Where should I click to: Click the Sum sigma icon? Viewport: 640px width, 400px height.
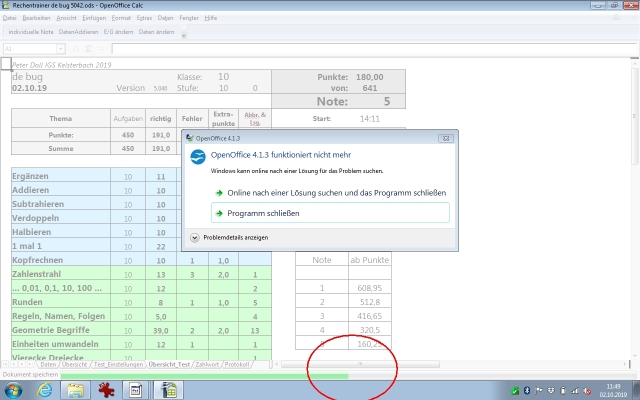(88, 49)
